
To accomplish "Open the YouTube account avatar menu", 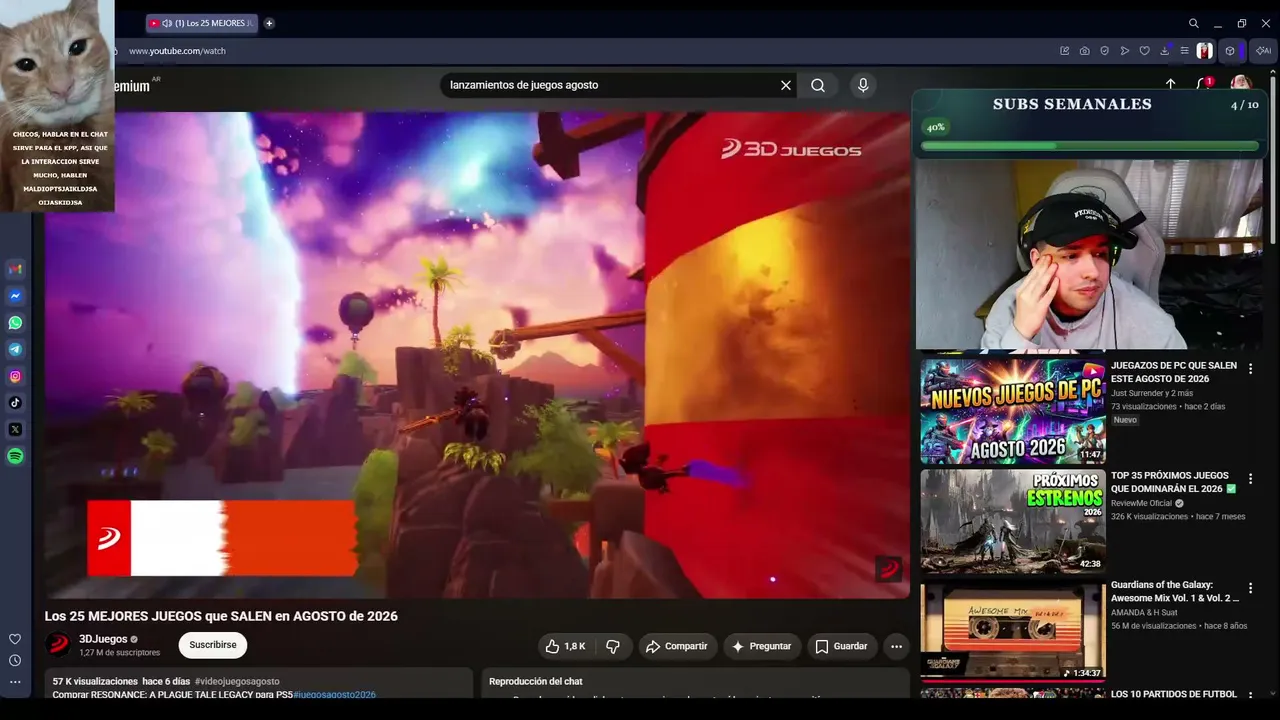I will coord(1241,84).
